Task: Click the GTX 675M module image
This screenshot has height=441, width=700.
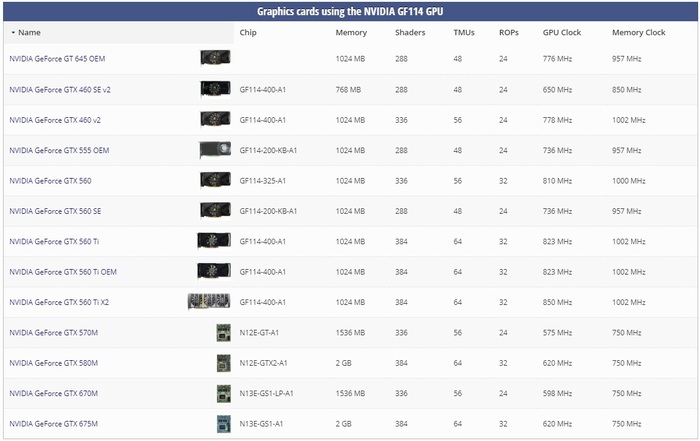Action: (x=223, y=423)
